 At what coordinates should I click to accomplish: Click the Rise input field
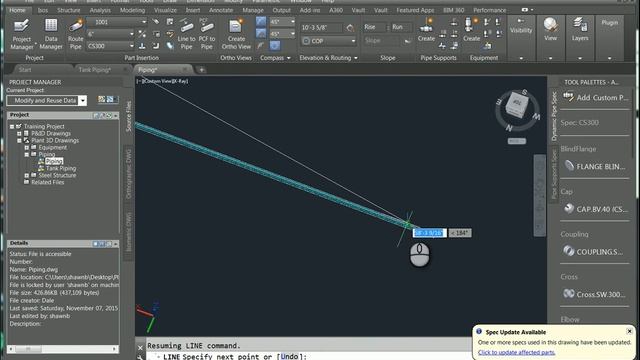point(374,27)
